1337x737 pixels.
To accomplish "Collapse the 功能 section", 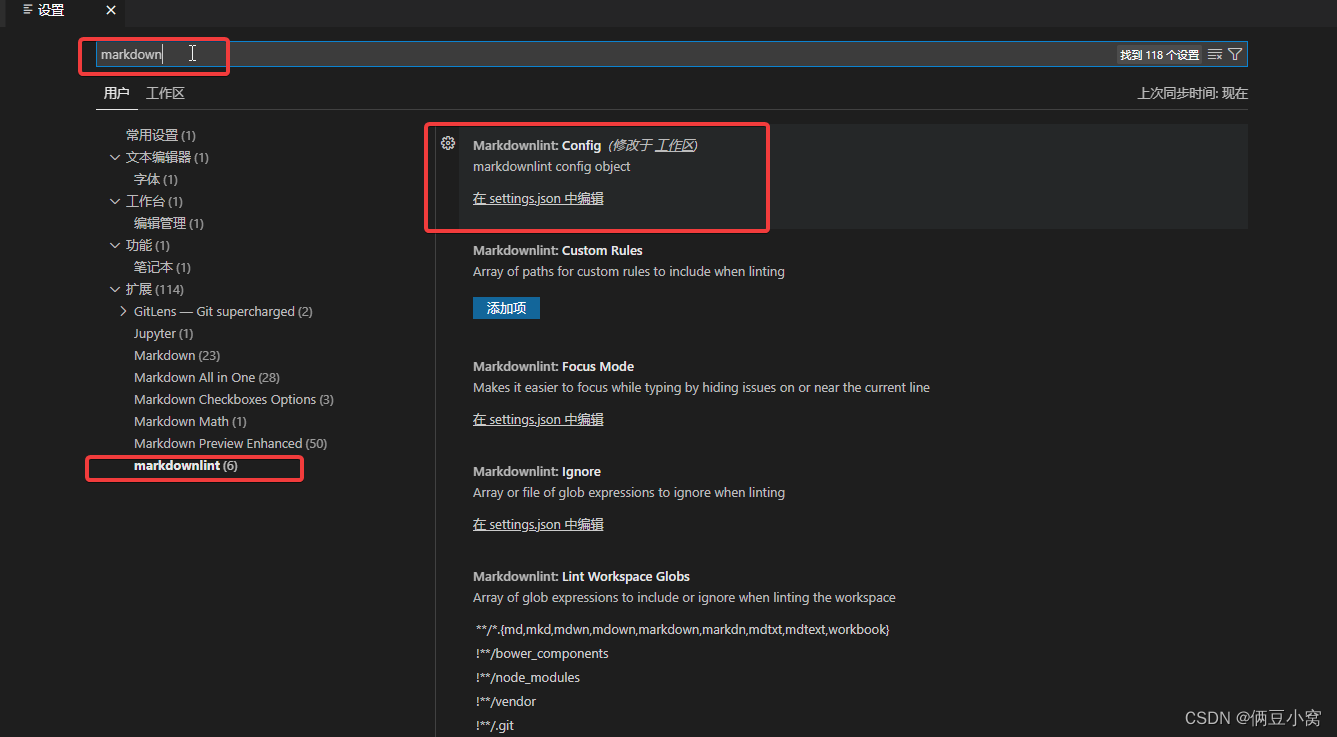I will (x=115, y=244).
